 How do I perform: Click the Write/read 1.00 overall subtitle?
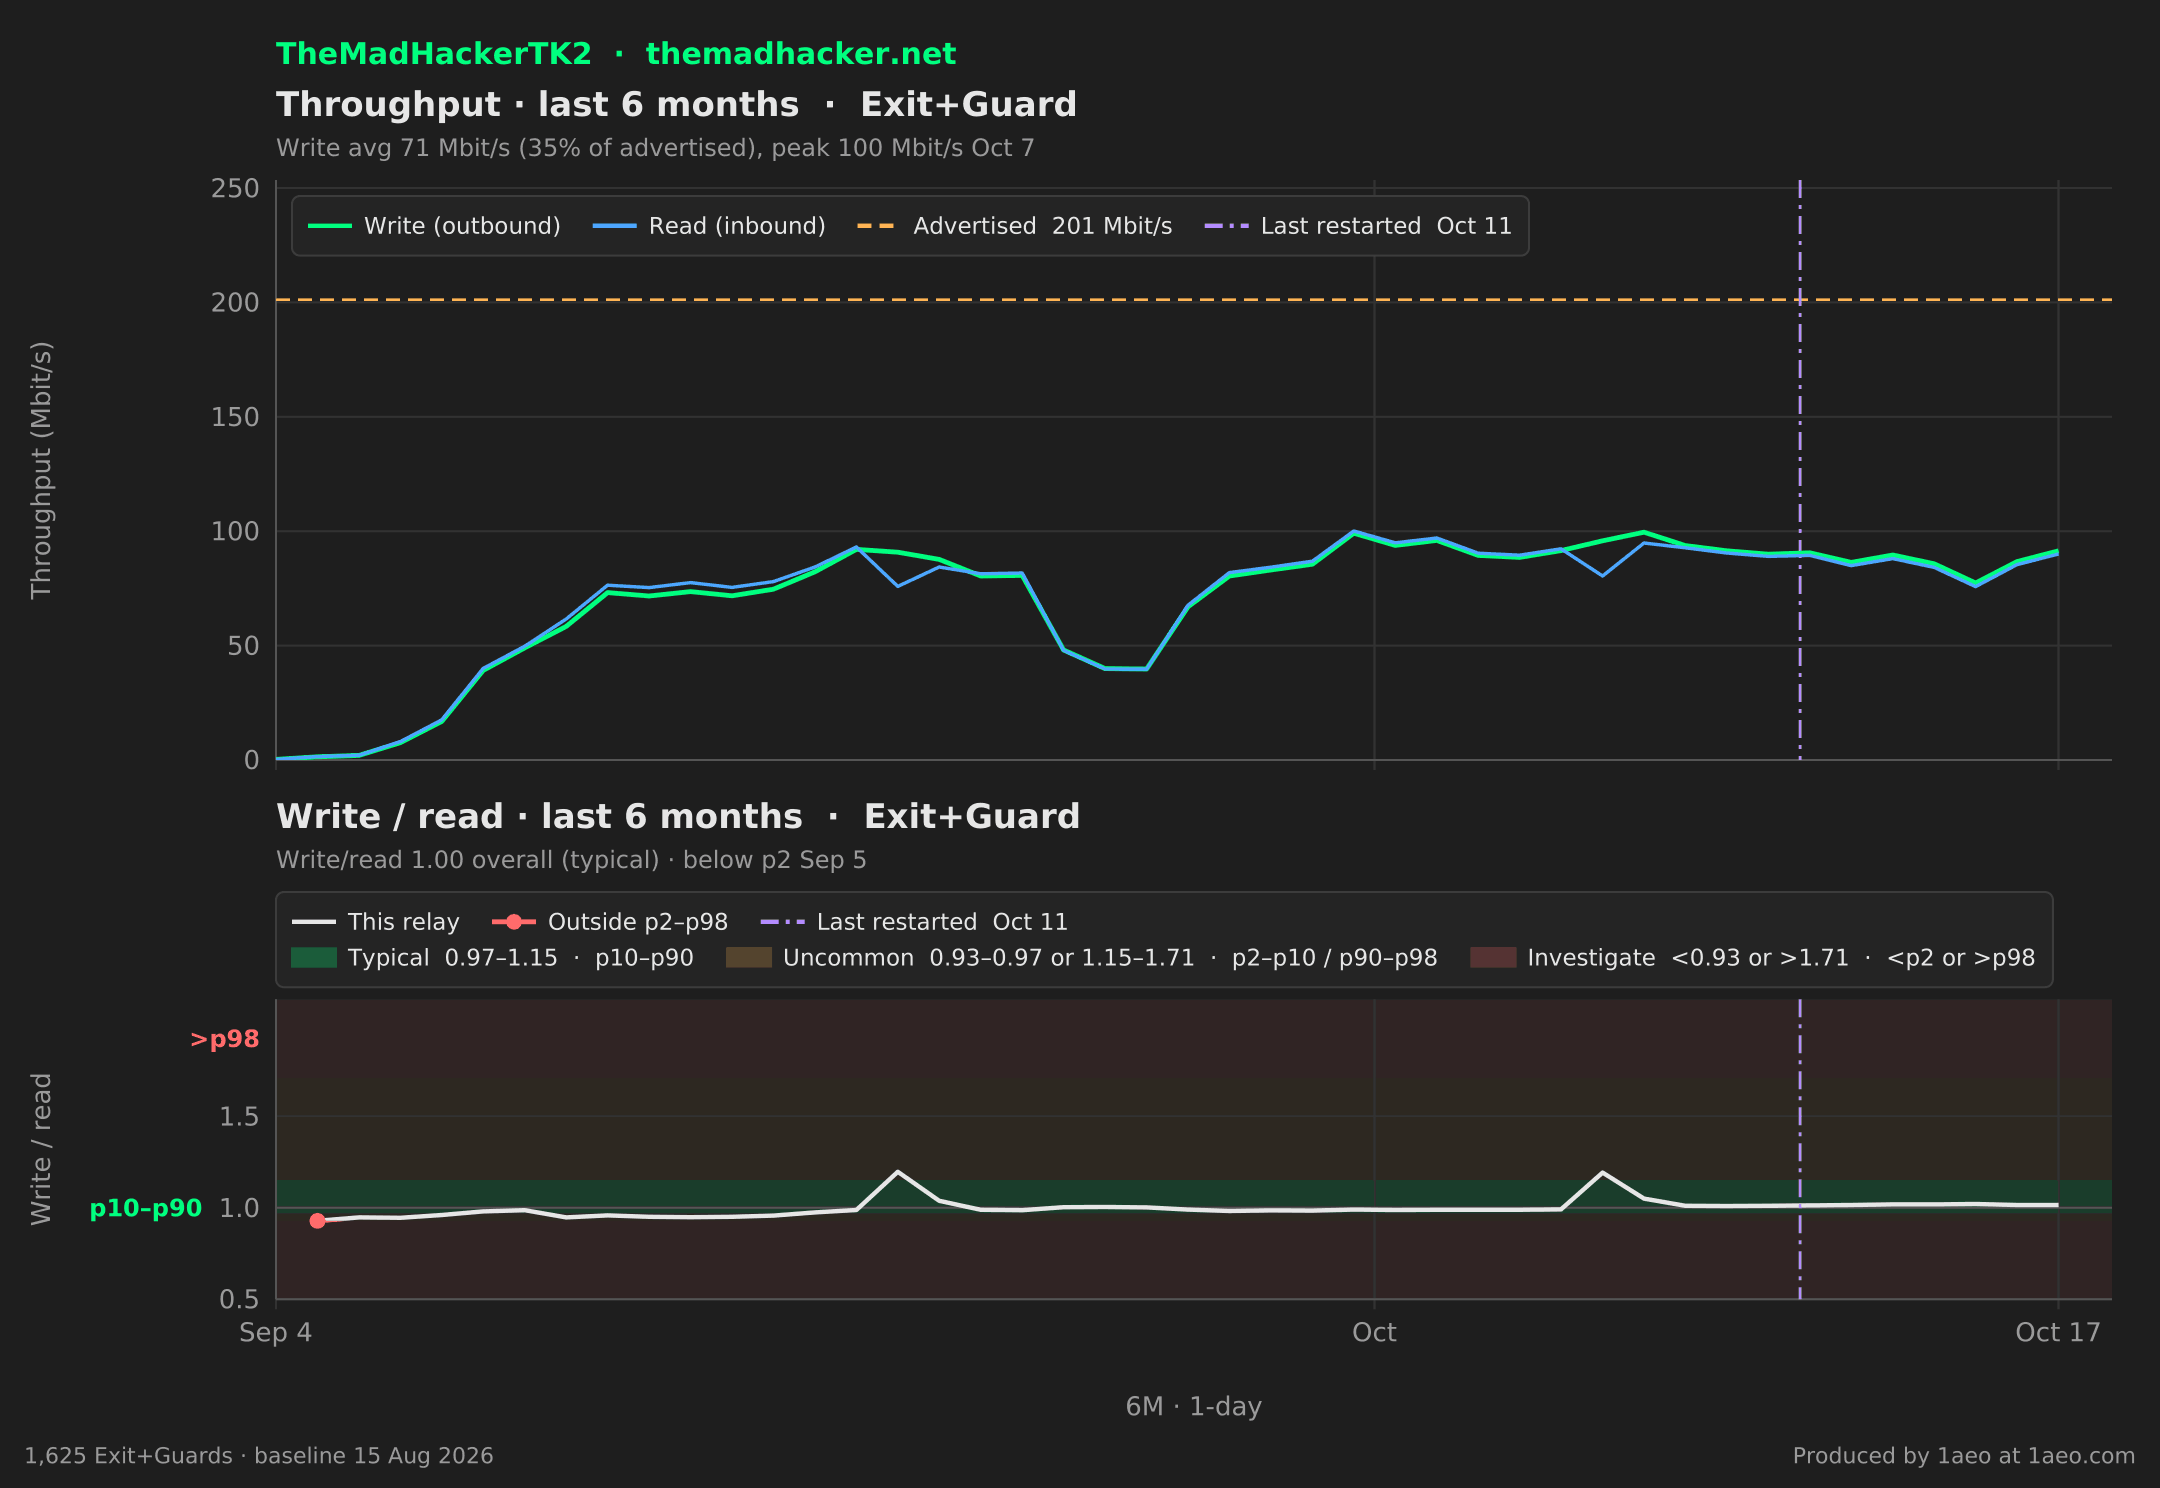click(x=571, y=860)
